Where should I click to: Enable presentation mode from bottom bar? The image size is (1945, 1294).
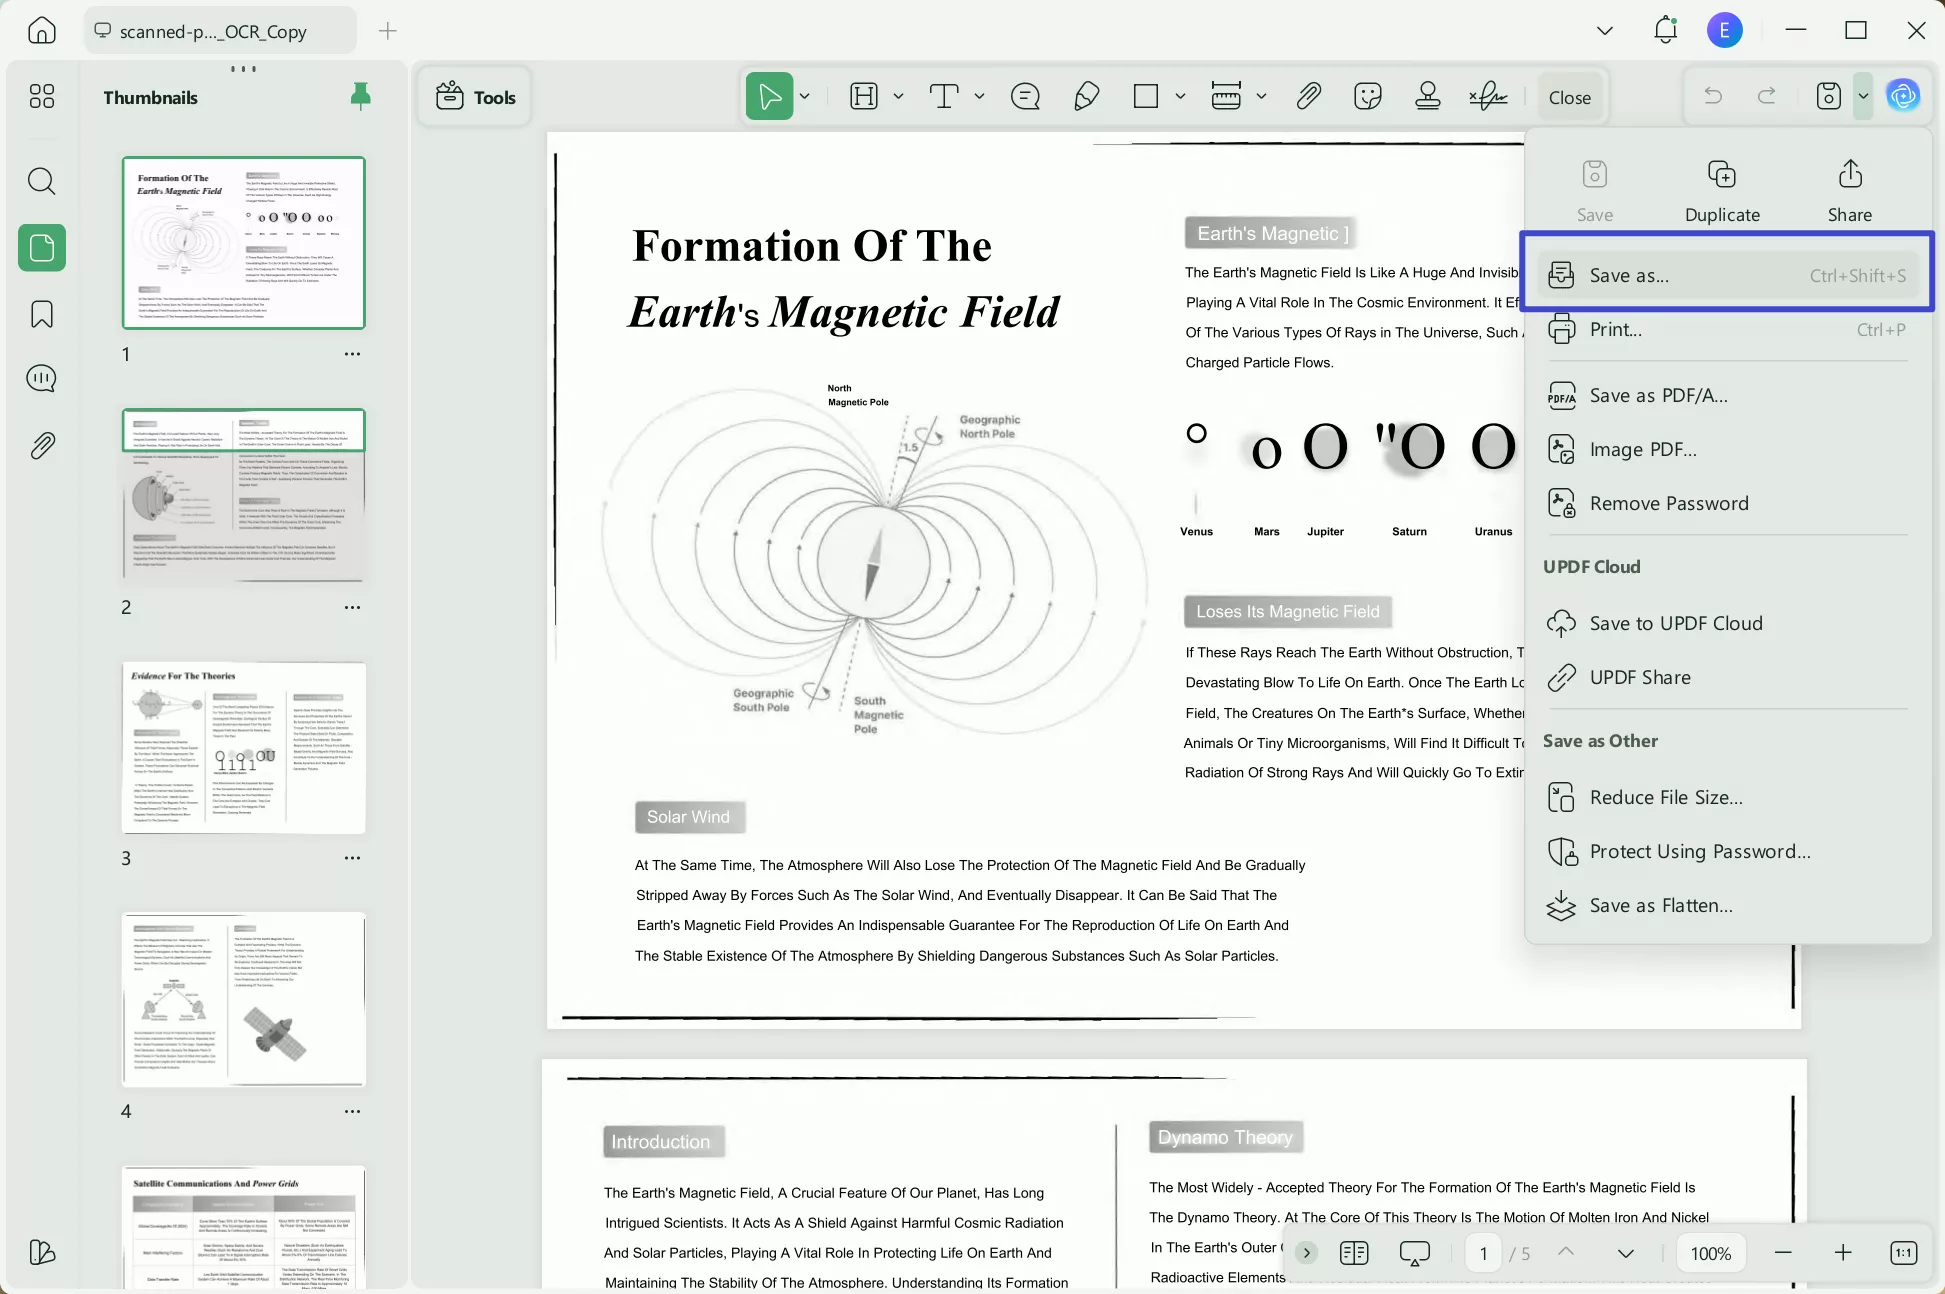[x=1414, y=1252]
